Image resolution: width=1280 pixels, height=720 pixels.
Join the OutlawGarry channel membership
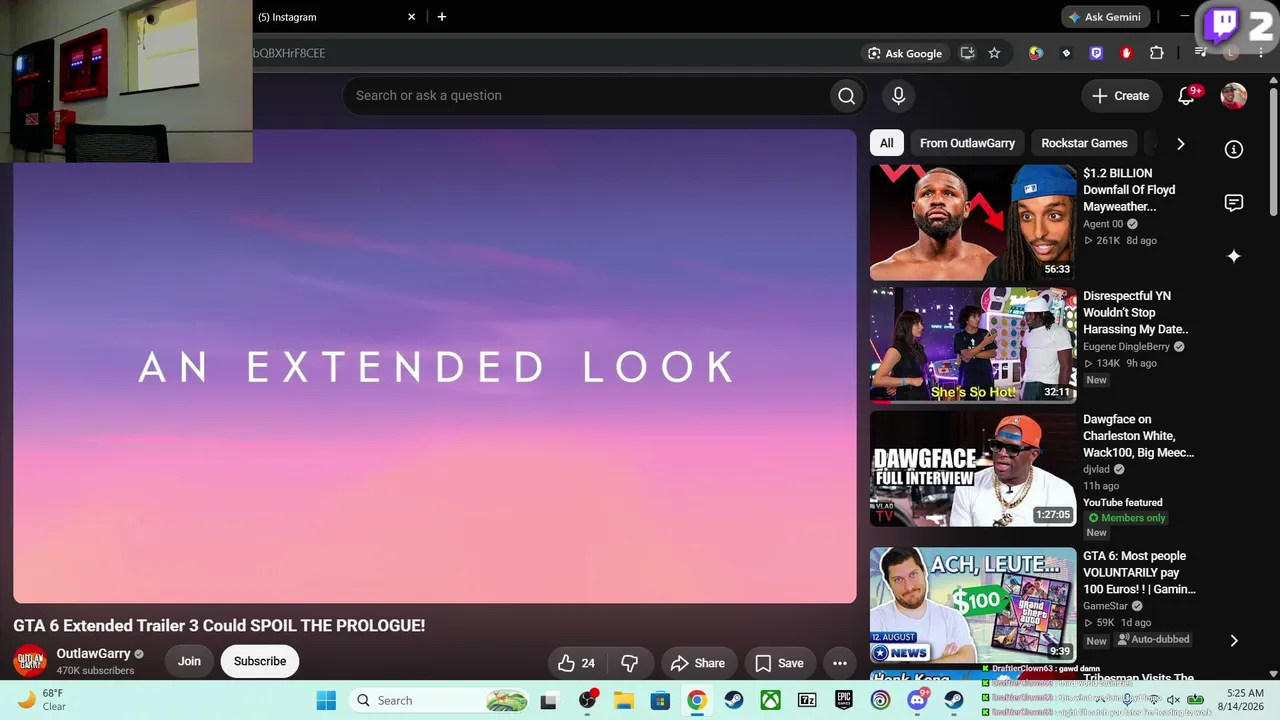pyautogui.click(x=189, y=661)
